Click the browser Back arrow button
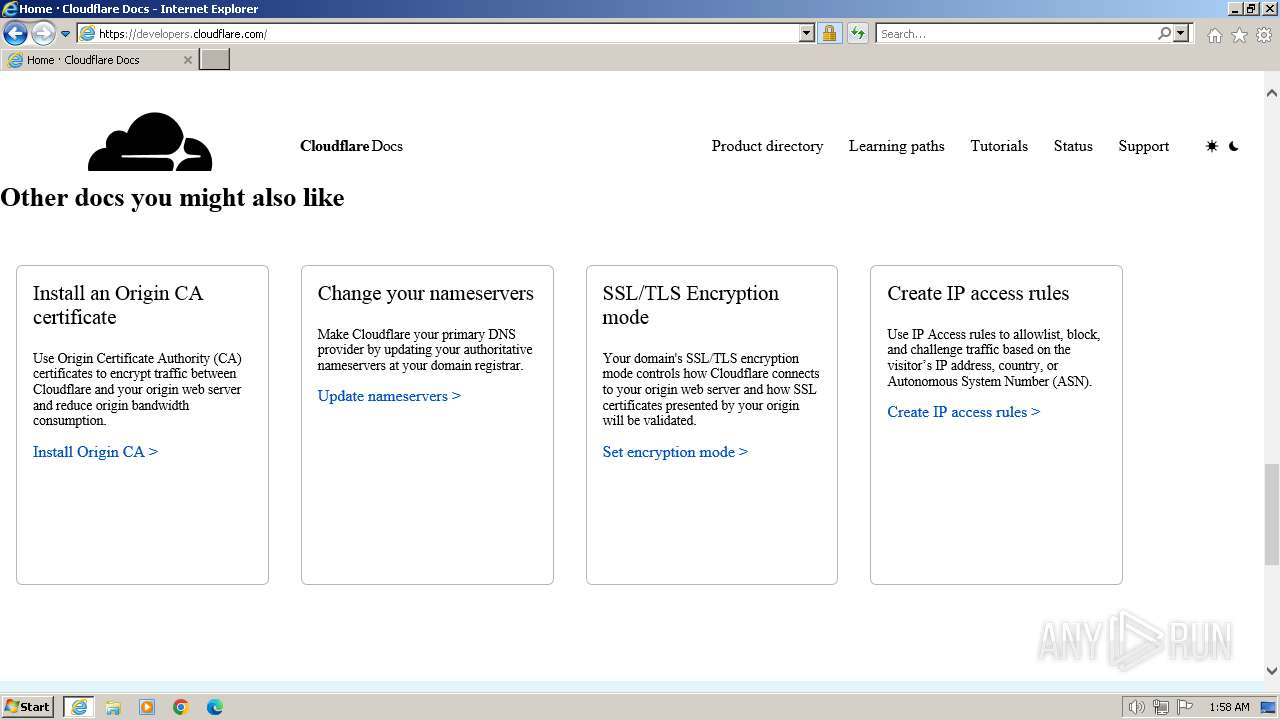Screen dimensions: 1280x720 pos(15,33)
